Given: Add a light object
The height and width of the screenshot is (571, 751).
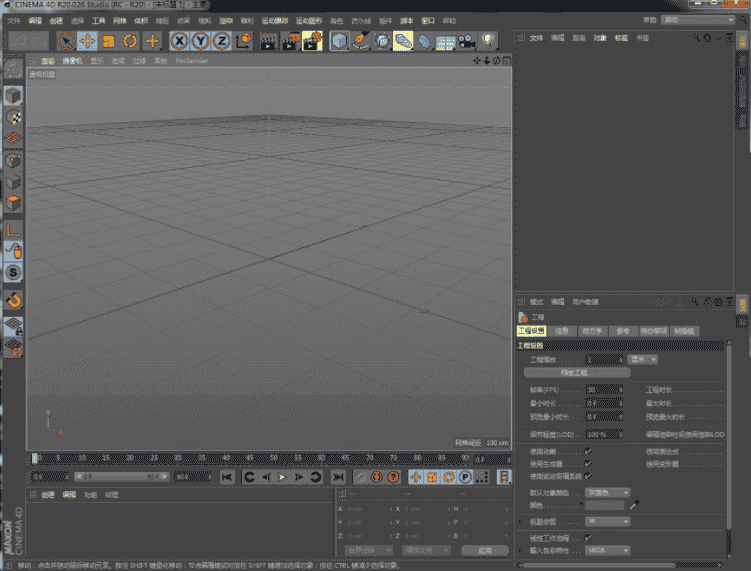Looking at the screenshot, I should [x=488, y=41].
